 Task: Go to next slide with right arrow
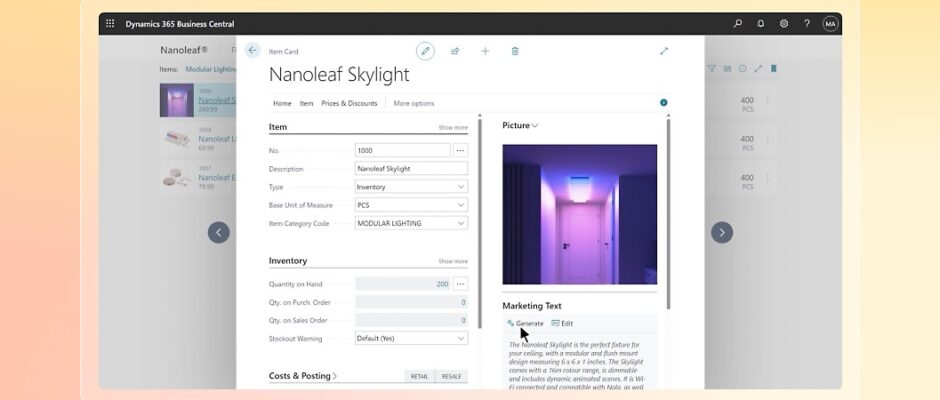722,232
